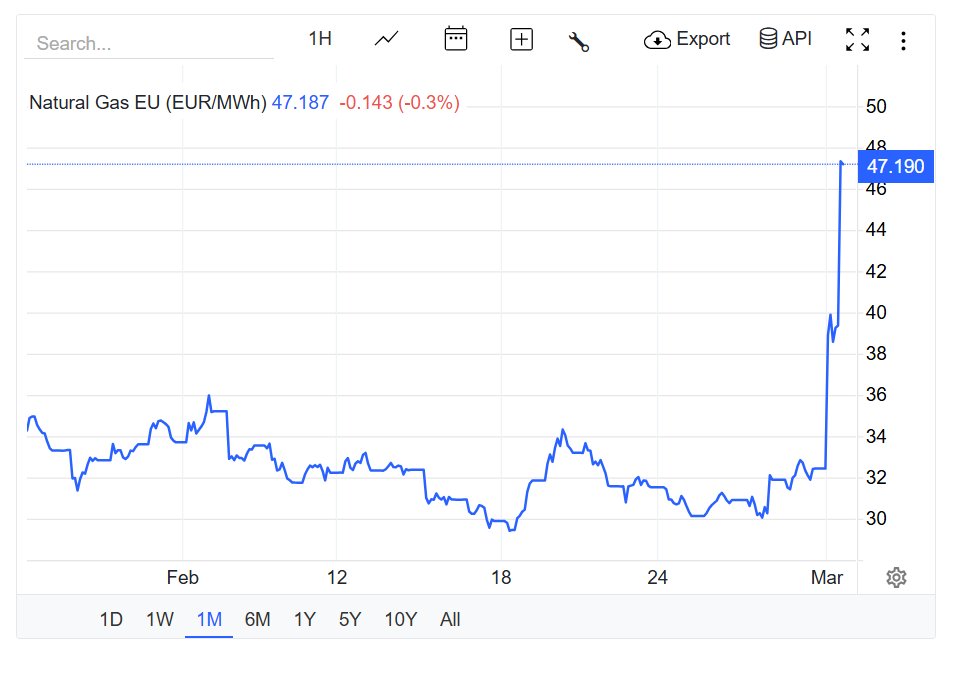The image size is (954, 684).
Task: Click the 44 label on the price axis
Action: pyautogui.click(x=876, y=230)
